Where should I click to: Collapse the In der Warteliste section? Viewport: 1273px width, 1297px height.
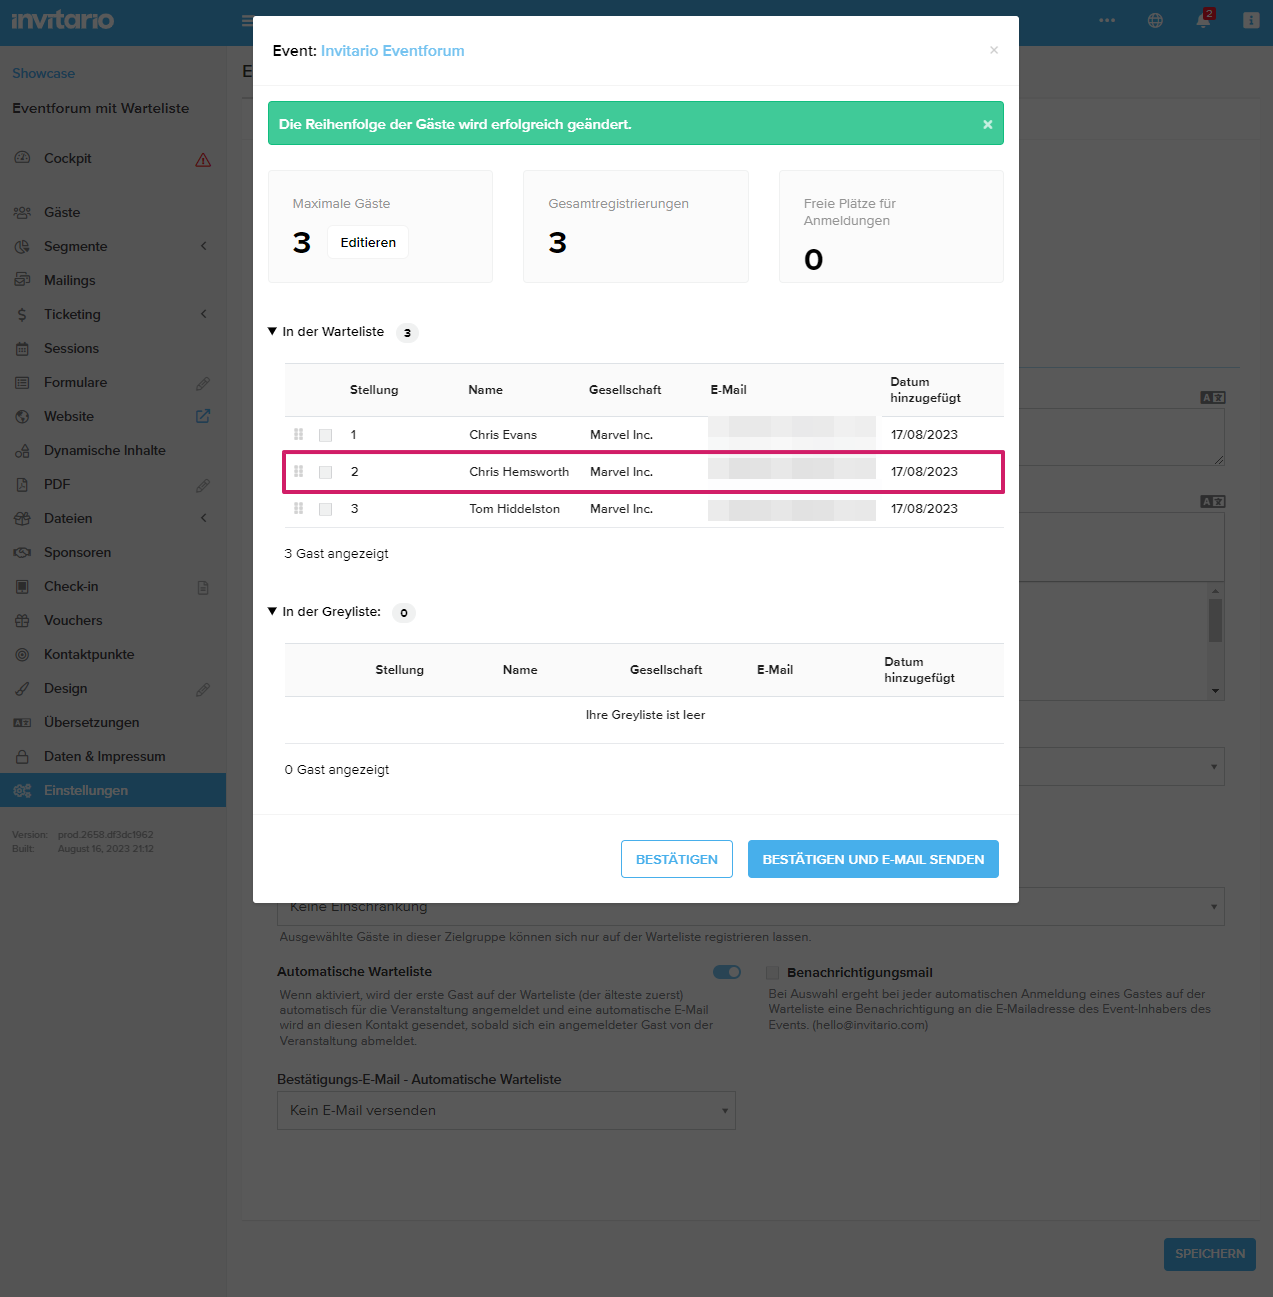(x=272, y=331)
